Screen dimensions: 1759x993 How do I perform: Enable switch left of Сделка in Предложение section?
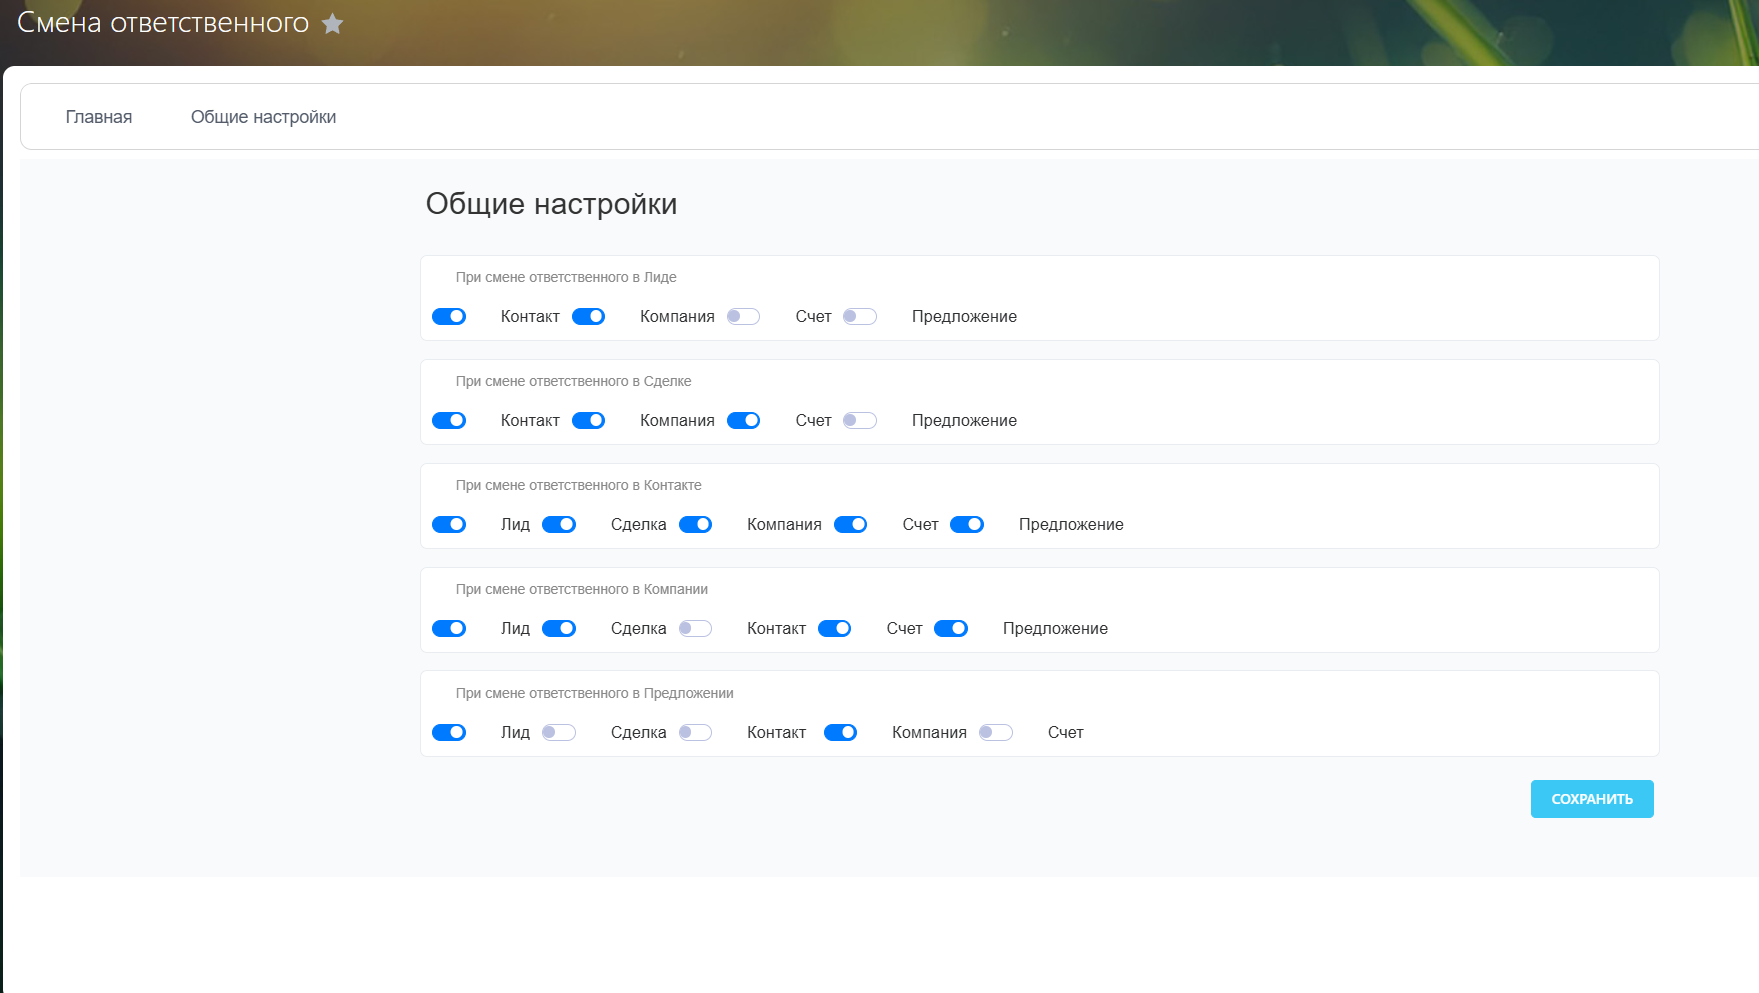click(x=559, y=733)
